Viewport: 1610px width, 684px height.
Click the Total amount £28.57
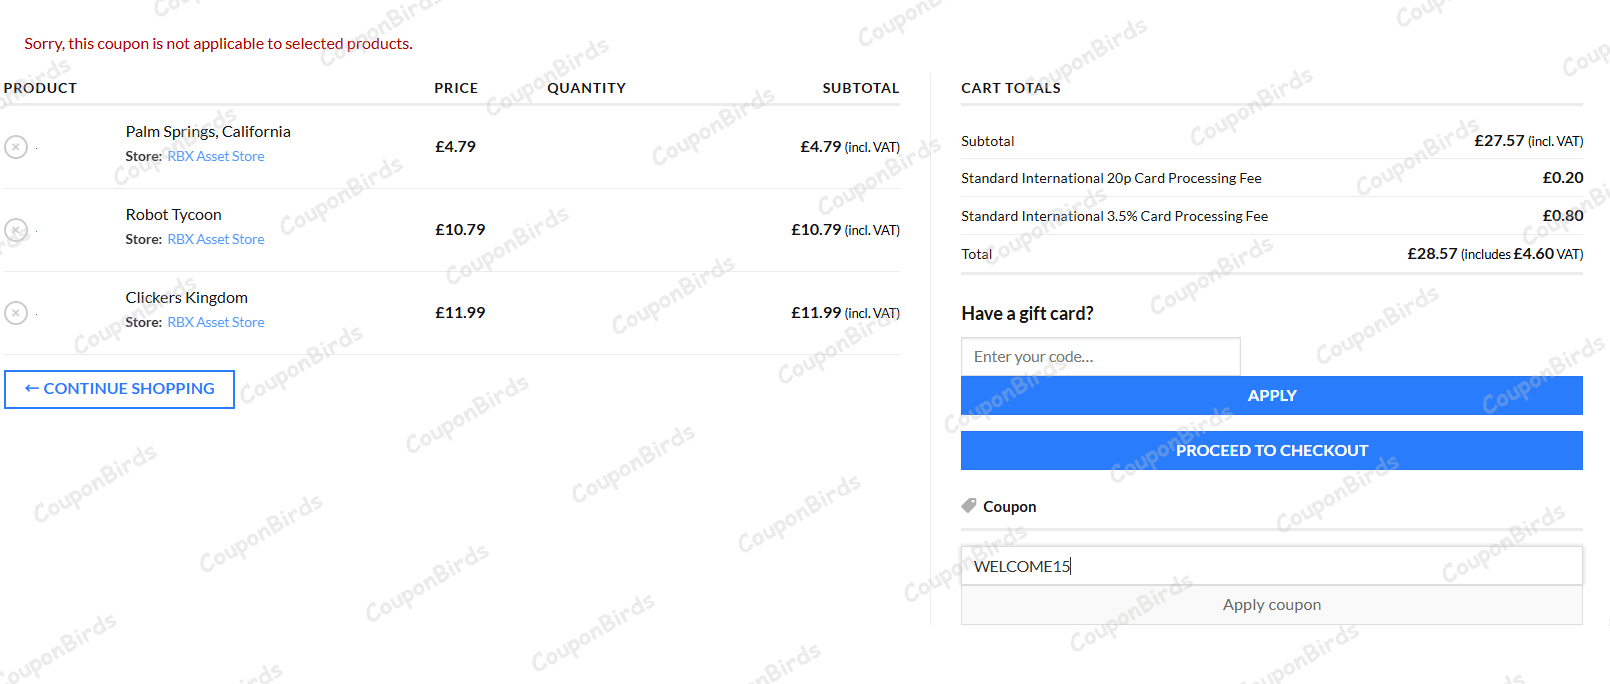1432,254
